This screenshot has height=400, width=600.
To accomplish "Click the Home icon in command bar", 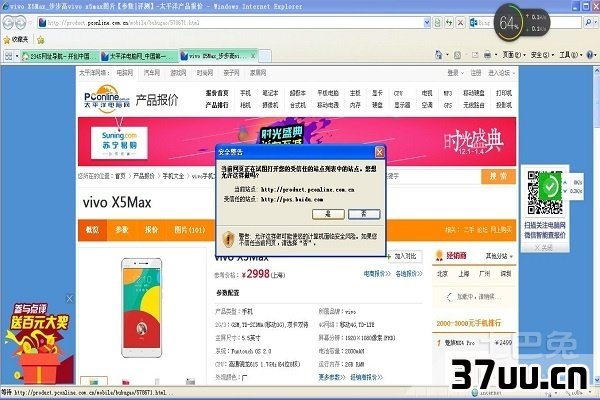I will 439,55.
